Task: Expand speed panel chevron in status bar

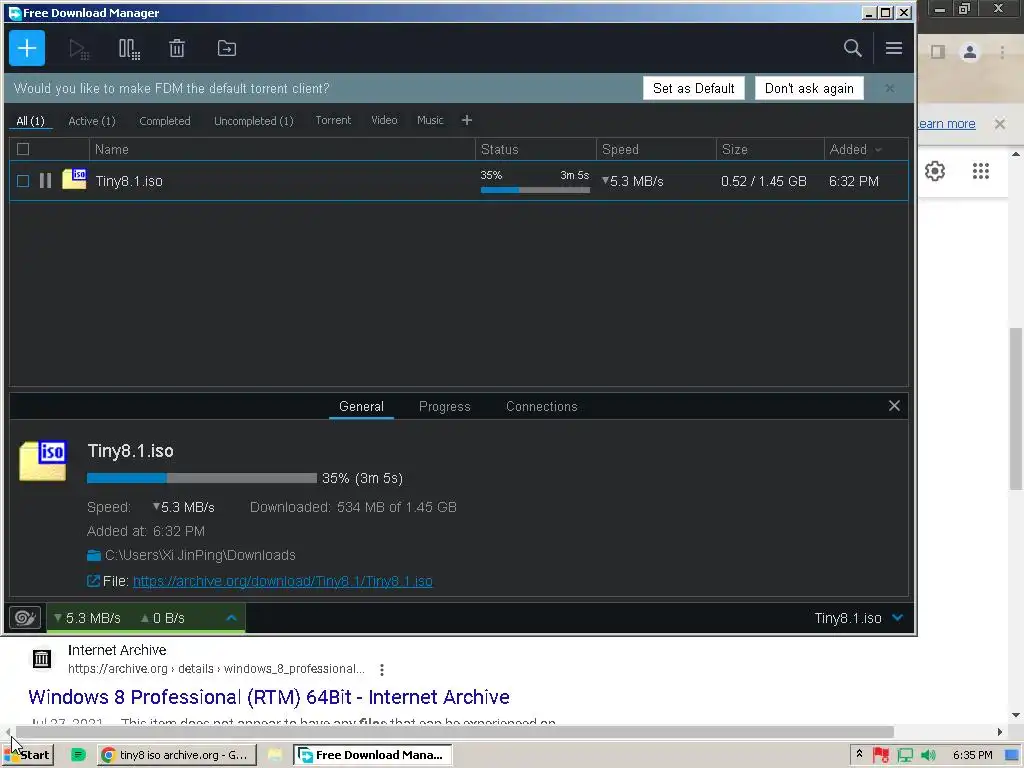Action: pos(231,618)
